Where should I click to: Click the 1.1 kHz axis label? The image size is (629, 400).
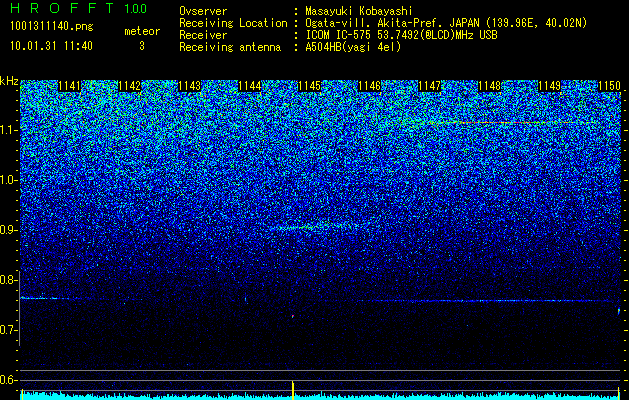(x=7, y=130)
